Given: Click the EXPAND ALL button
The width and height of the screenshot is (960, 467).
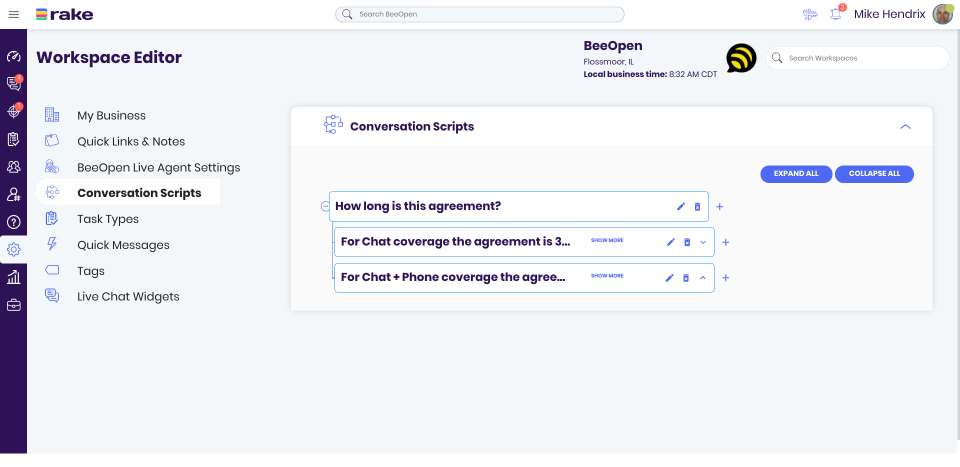Looking at the screenshot, I should pos(796,174).
